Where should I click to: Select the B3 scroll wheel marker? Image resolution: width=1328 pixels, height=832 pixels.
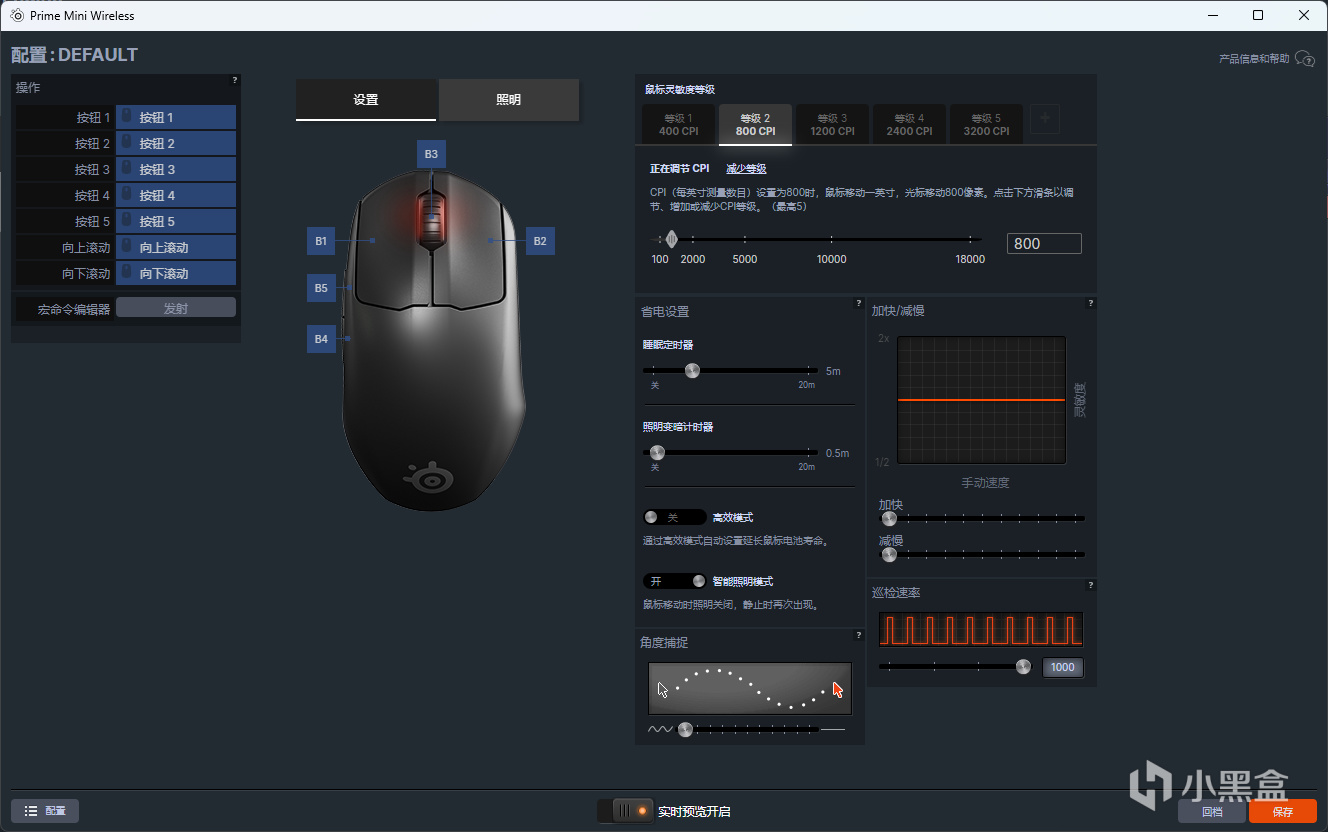coord(431,154)
